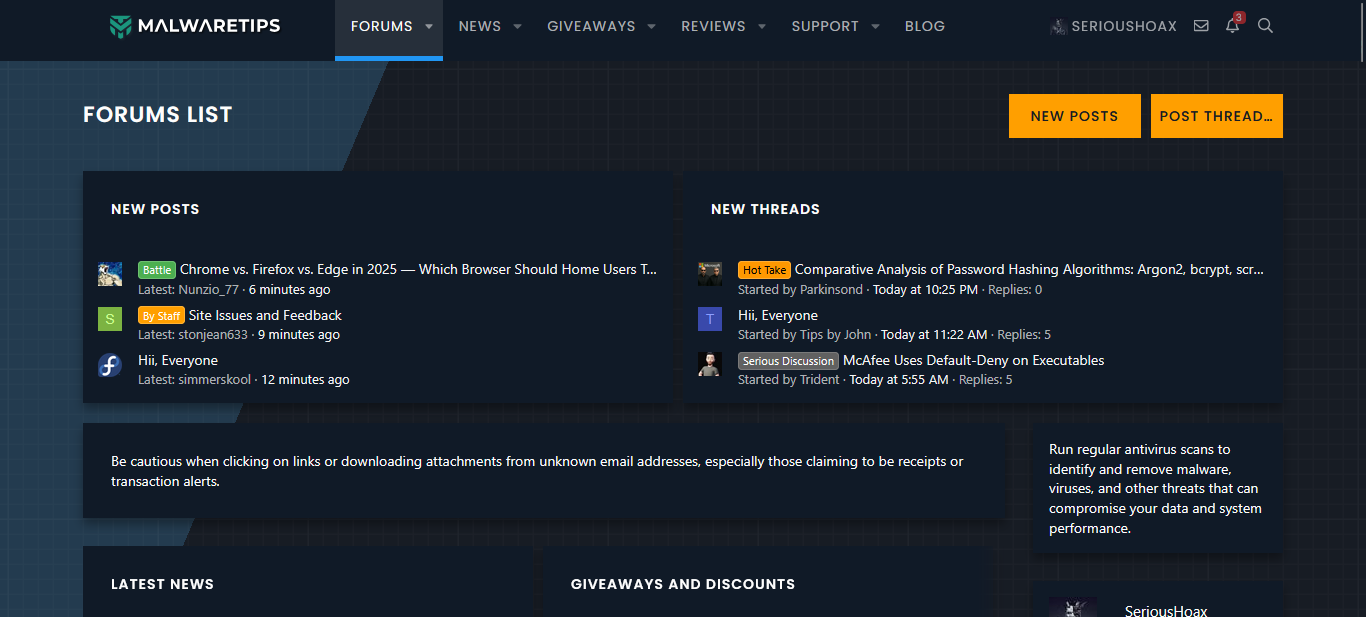Viewport: 1366px width, 617px height.
Task: Click Parkinsond's avatar on password hashing thread
Action: pos(710,274)
